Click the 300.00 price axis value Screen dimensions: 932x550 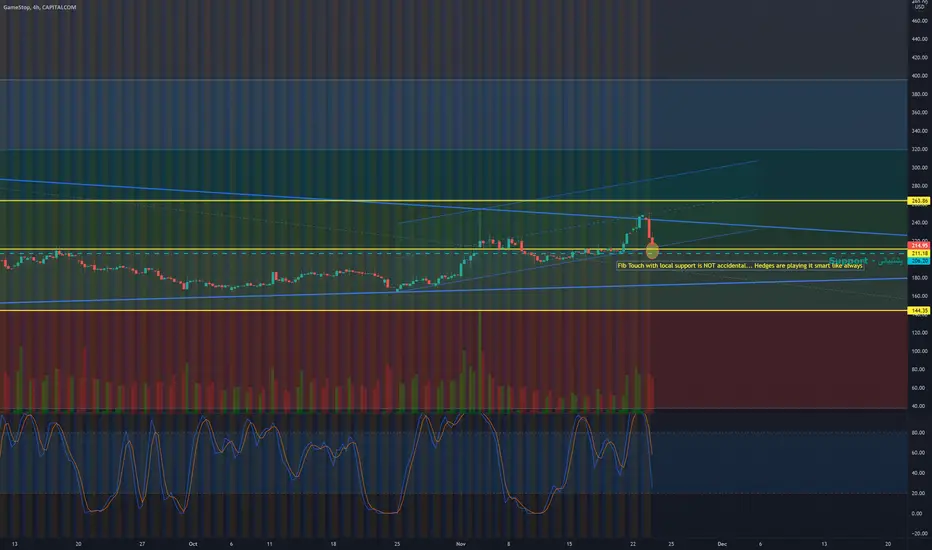point(919,168)
